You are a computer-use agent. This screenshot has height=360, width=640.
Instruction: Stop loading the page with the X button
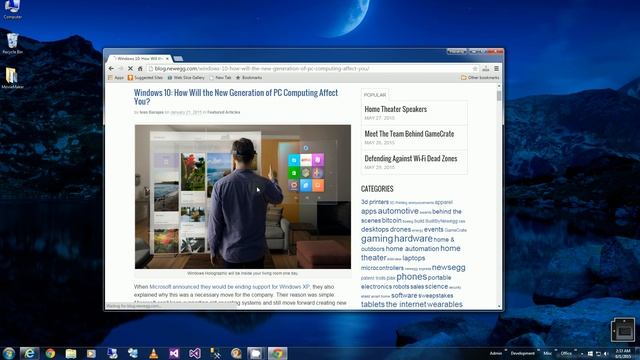[130, 69]
